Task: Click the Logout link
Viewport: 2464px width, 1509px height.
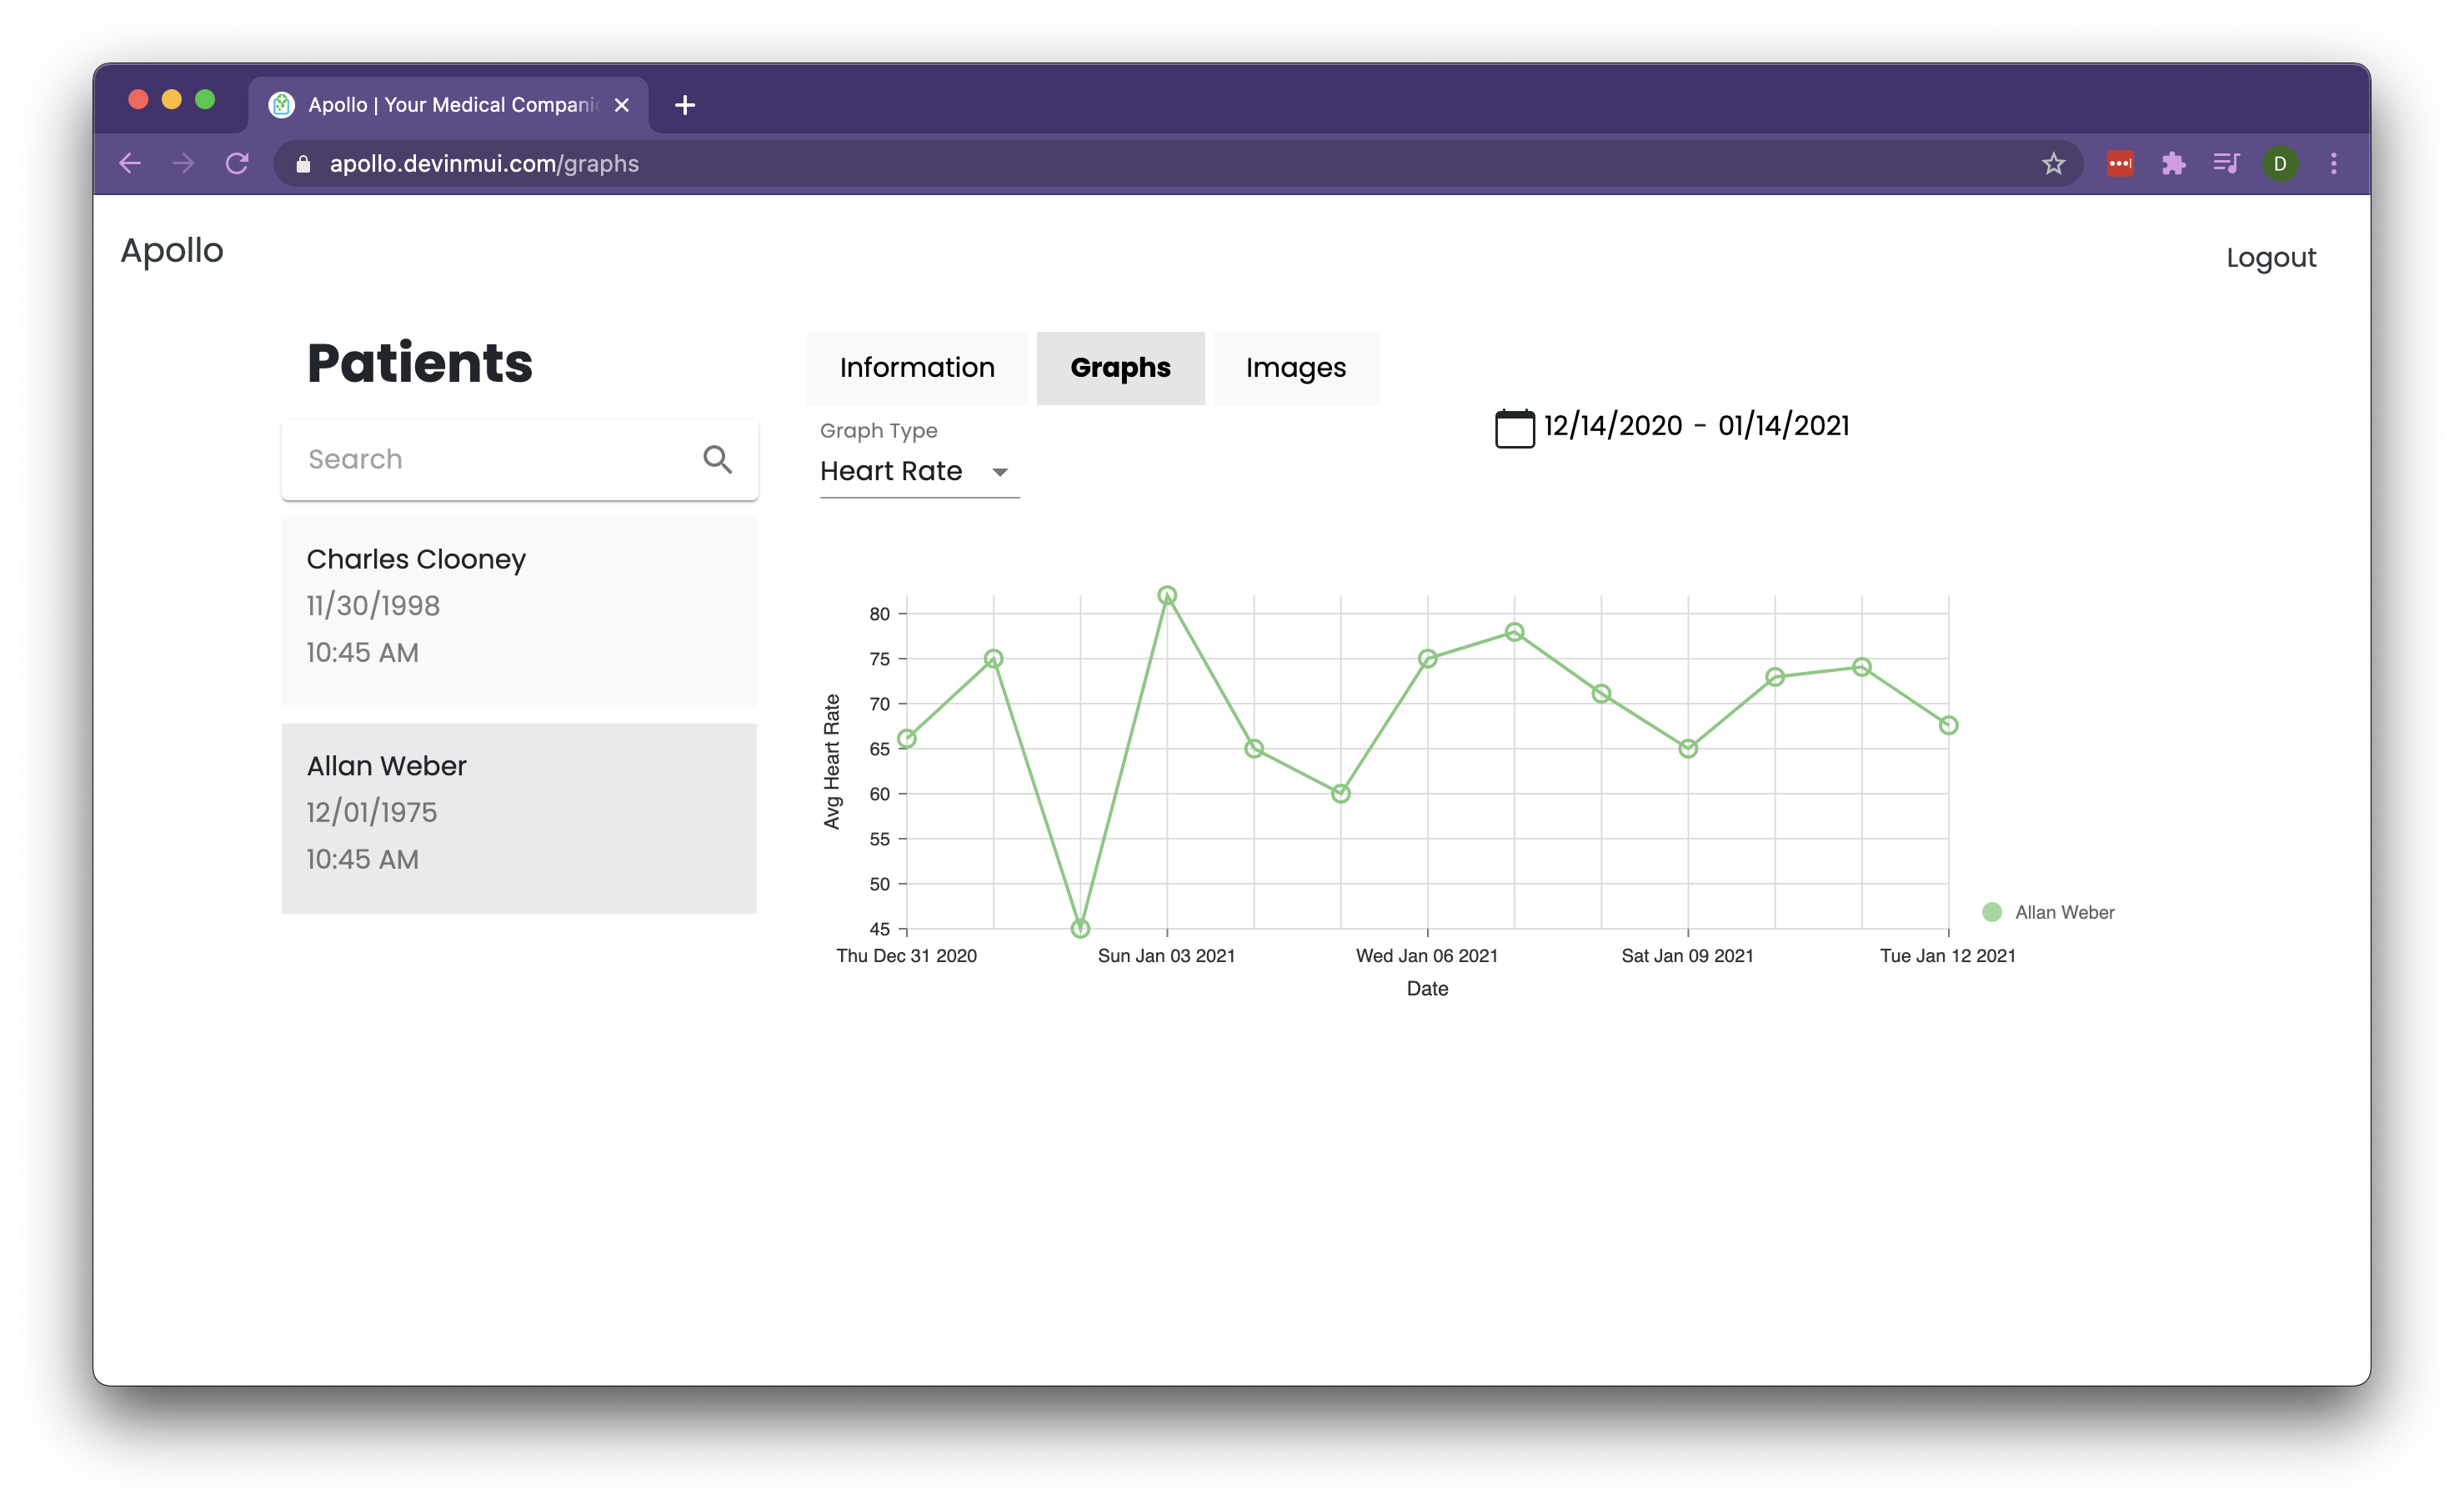Action: click(x=2270, y=258)
